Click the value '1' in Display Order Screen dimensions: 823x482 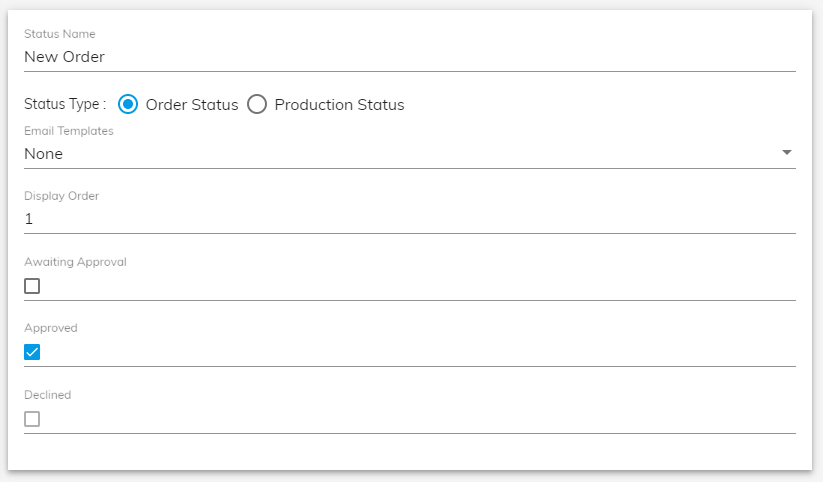29,219
